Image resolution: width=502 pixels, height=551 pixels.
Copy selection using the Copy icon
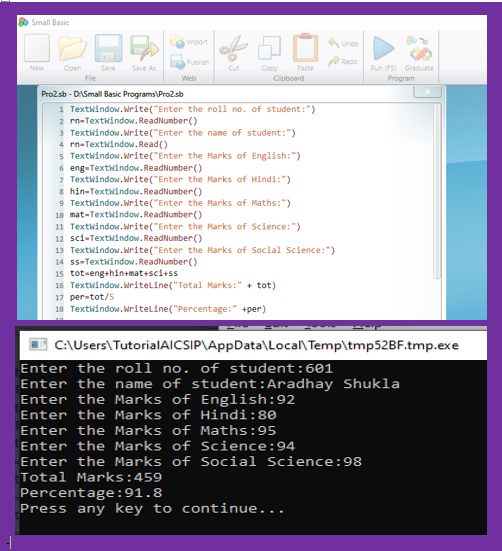(269, 48)
